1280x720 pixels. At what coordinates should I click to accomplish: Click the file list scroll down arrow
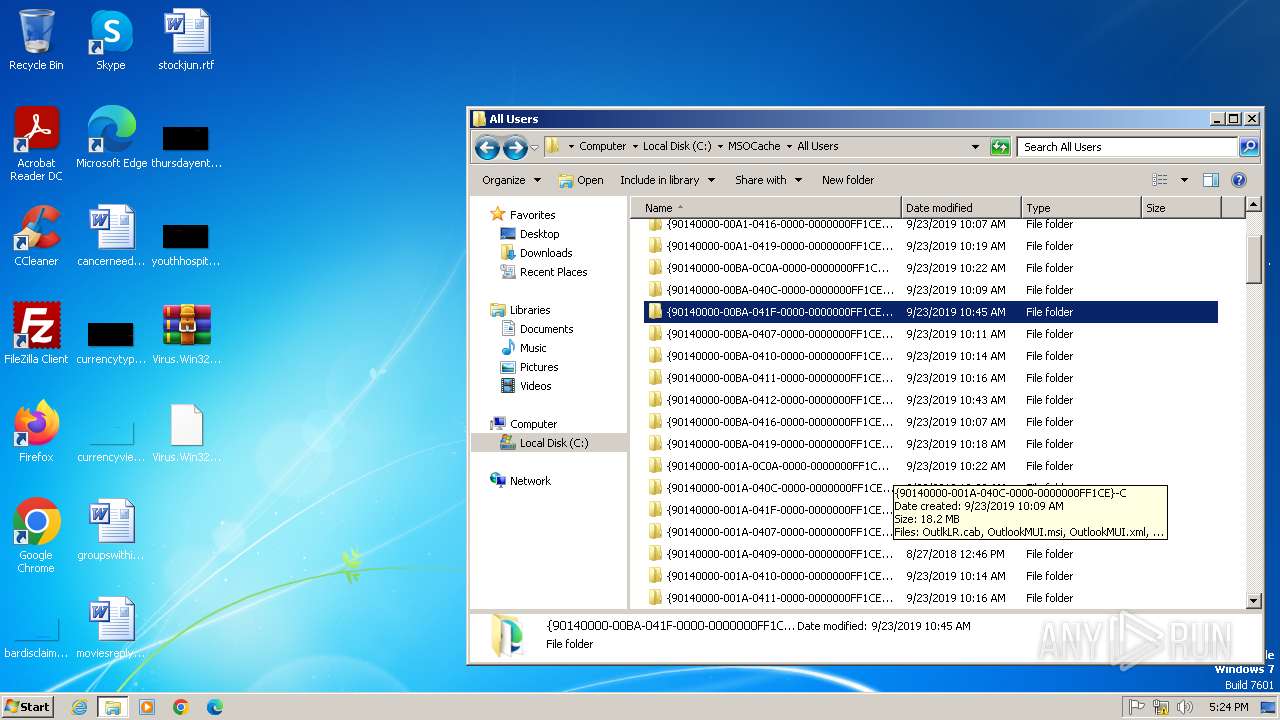point(1254,601)
